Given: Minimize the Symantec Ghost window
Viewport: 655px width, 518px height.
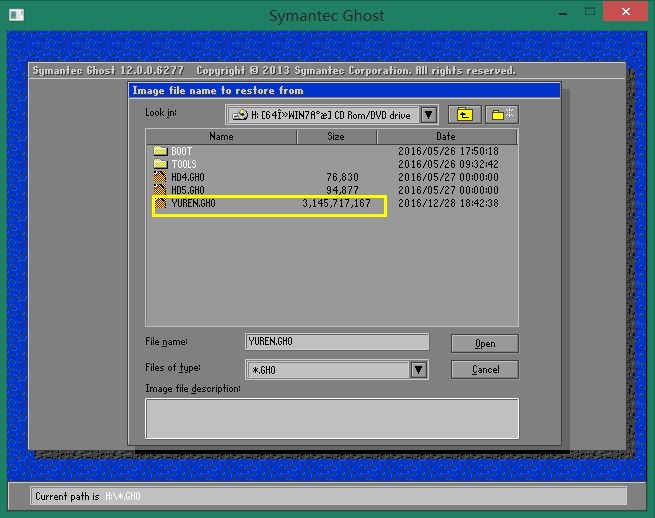Looking at the screenshot, I should pos(563,13).
